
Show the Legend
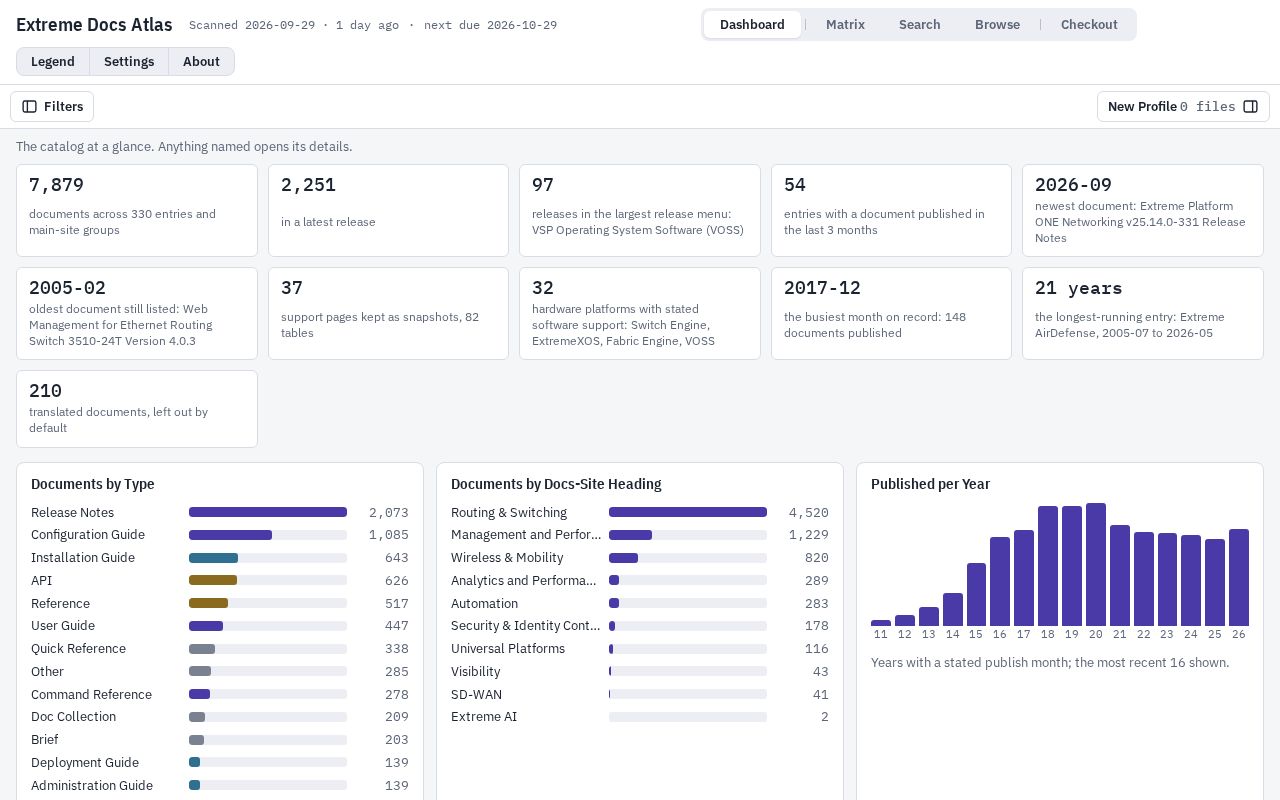(x=53, y=62)
